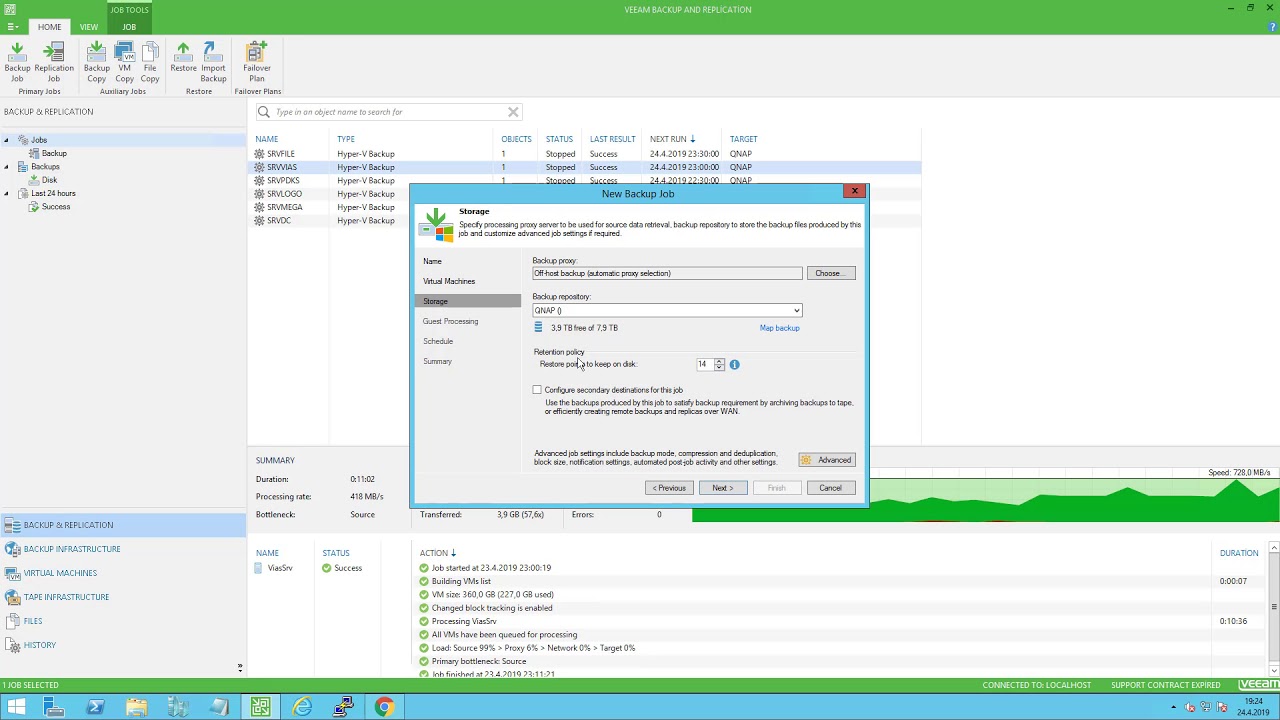1280x720 pixels.
Task: Select the SRVDC job row icon
Action: click(260, 221)
